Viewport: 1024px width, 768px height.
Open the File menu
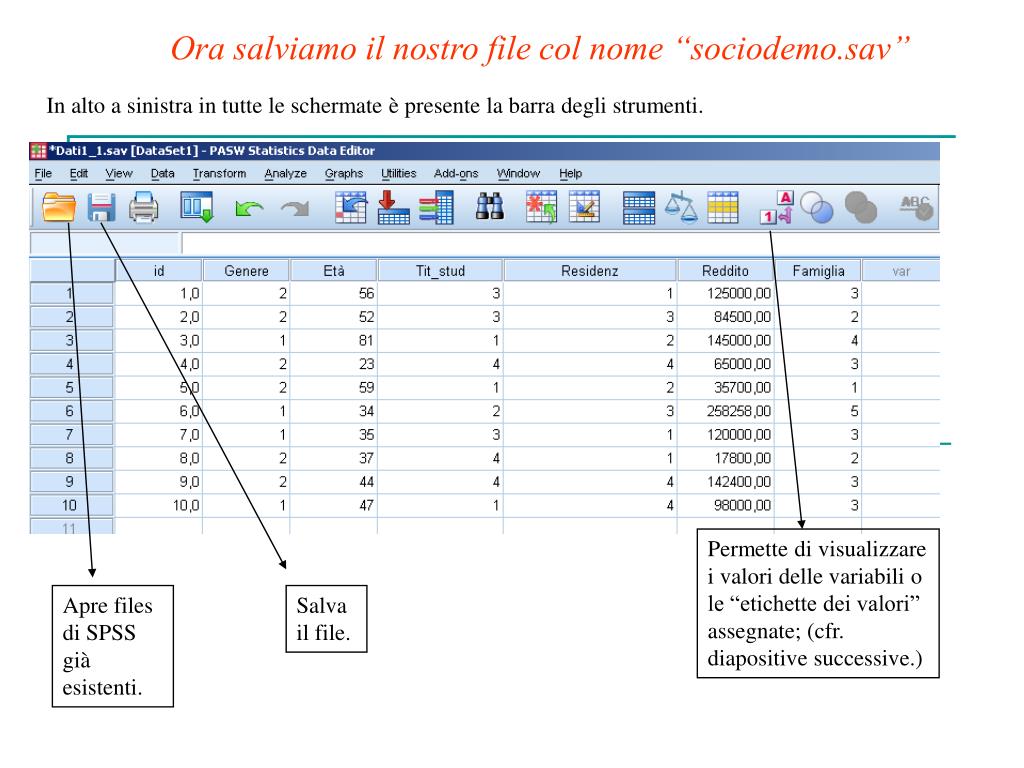(43, 174)
